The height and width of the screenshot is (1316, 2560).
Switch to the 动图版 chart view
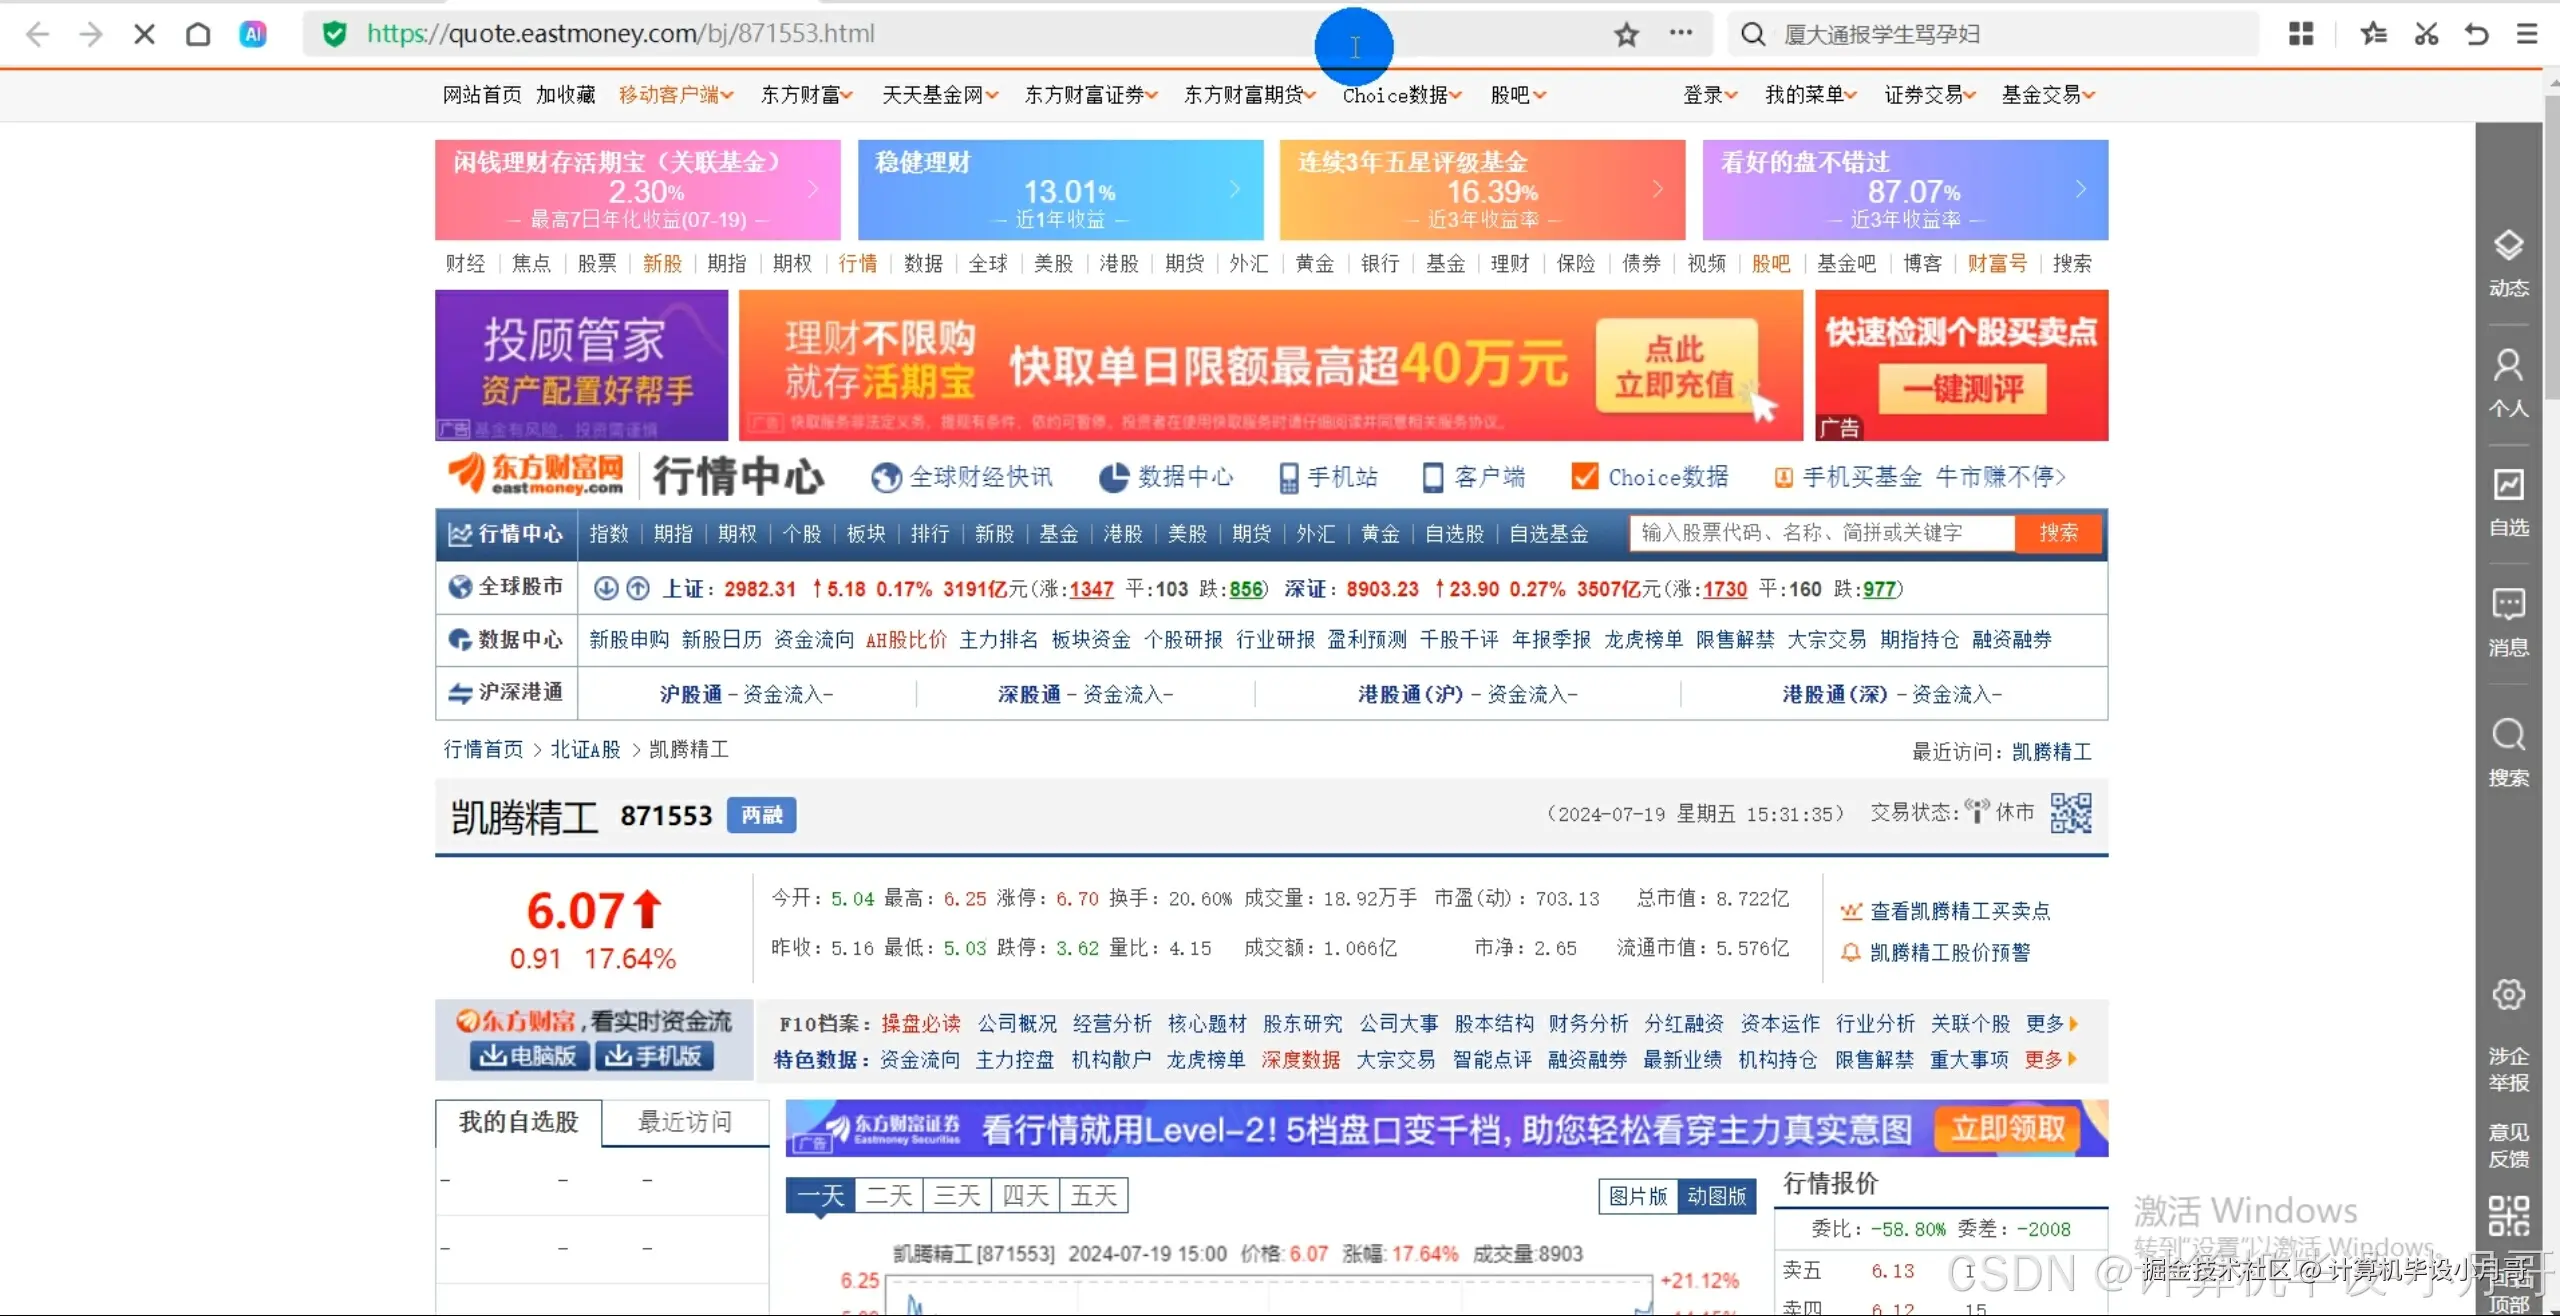1717,1195
